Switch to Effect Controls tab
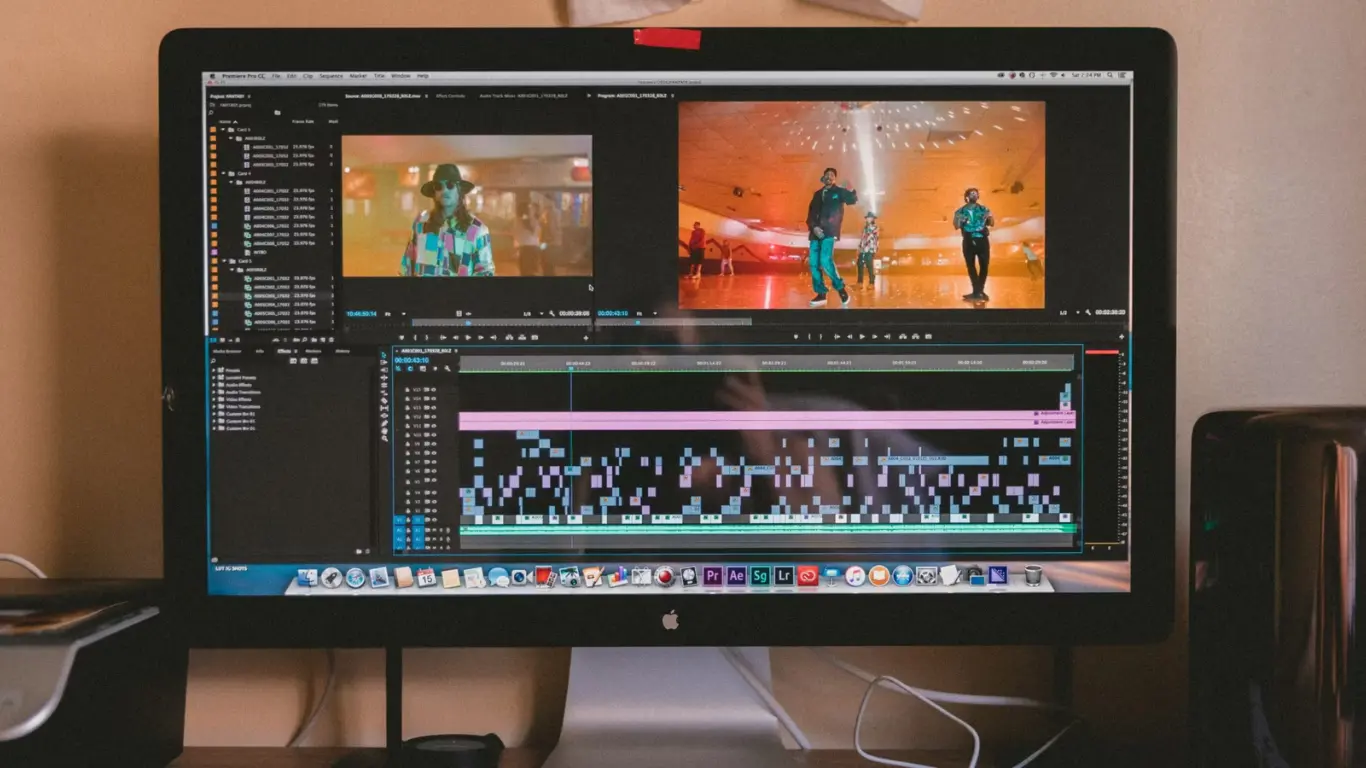The image size is (1366, 768). tap(450, 96)
